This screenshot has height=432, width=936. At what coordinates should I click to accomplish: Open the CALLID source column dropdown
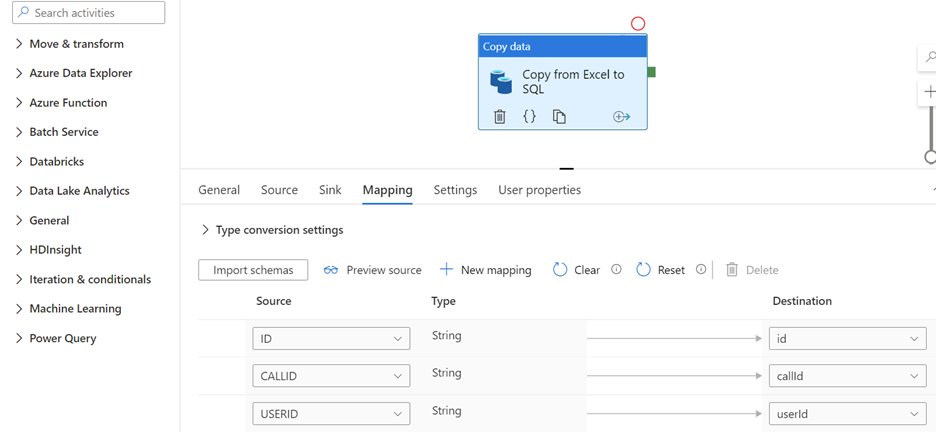[x=331, y=377]
